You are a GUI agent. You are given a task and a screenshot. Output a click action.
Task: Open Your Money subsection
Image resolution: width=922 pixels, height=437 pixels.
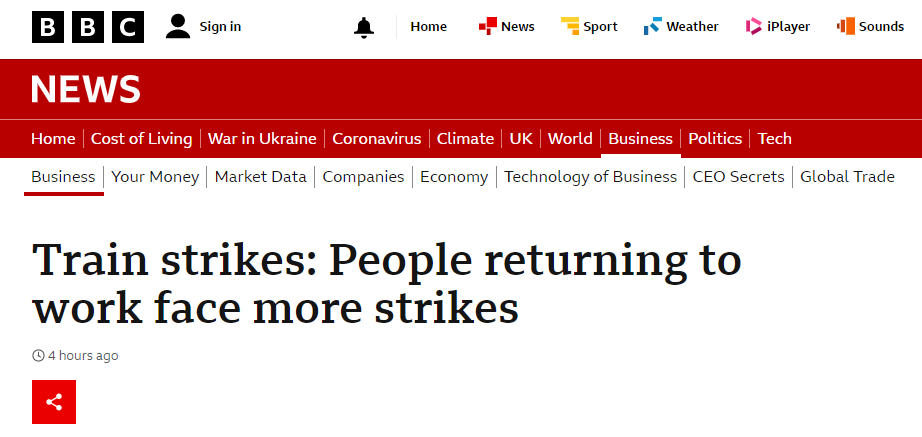pyautogui.click(x=155, y=176)
